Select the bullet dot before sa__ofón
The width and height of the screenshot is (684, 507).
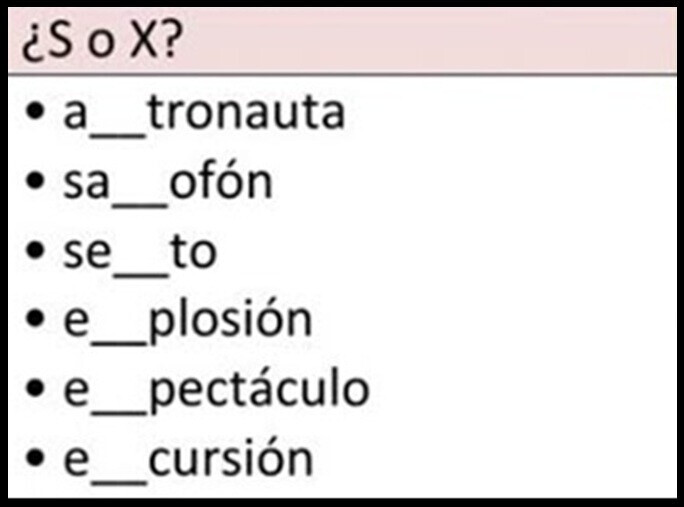tap(35, 181)
